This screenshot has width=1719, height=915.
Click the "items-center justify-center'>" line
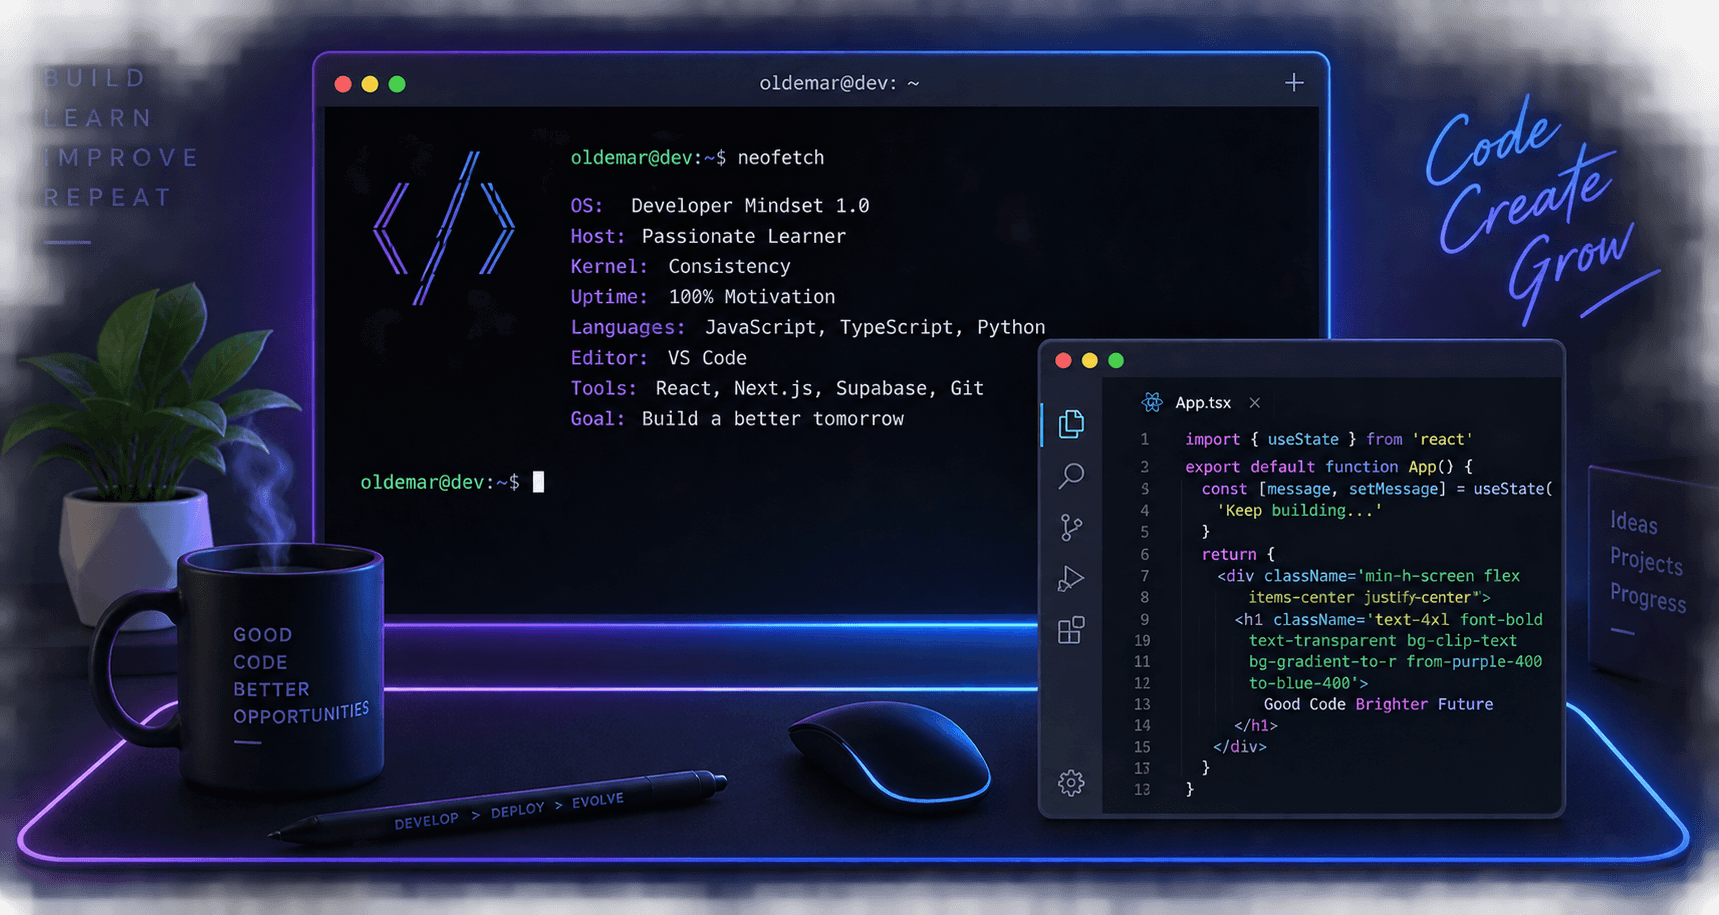[x=1369, y=597]
